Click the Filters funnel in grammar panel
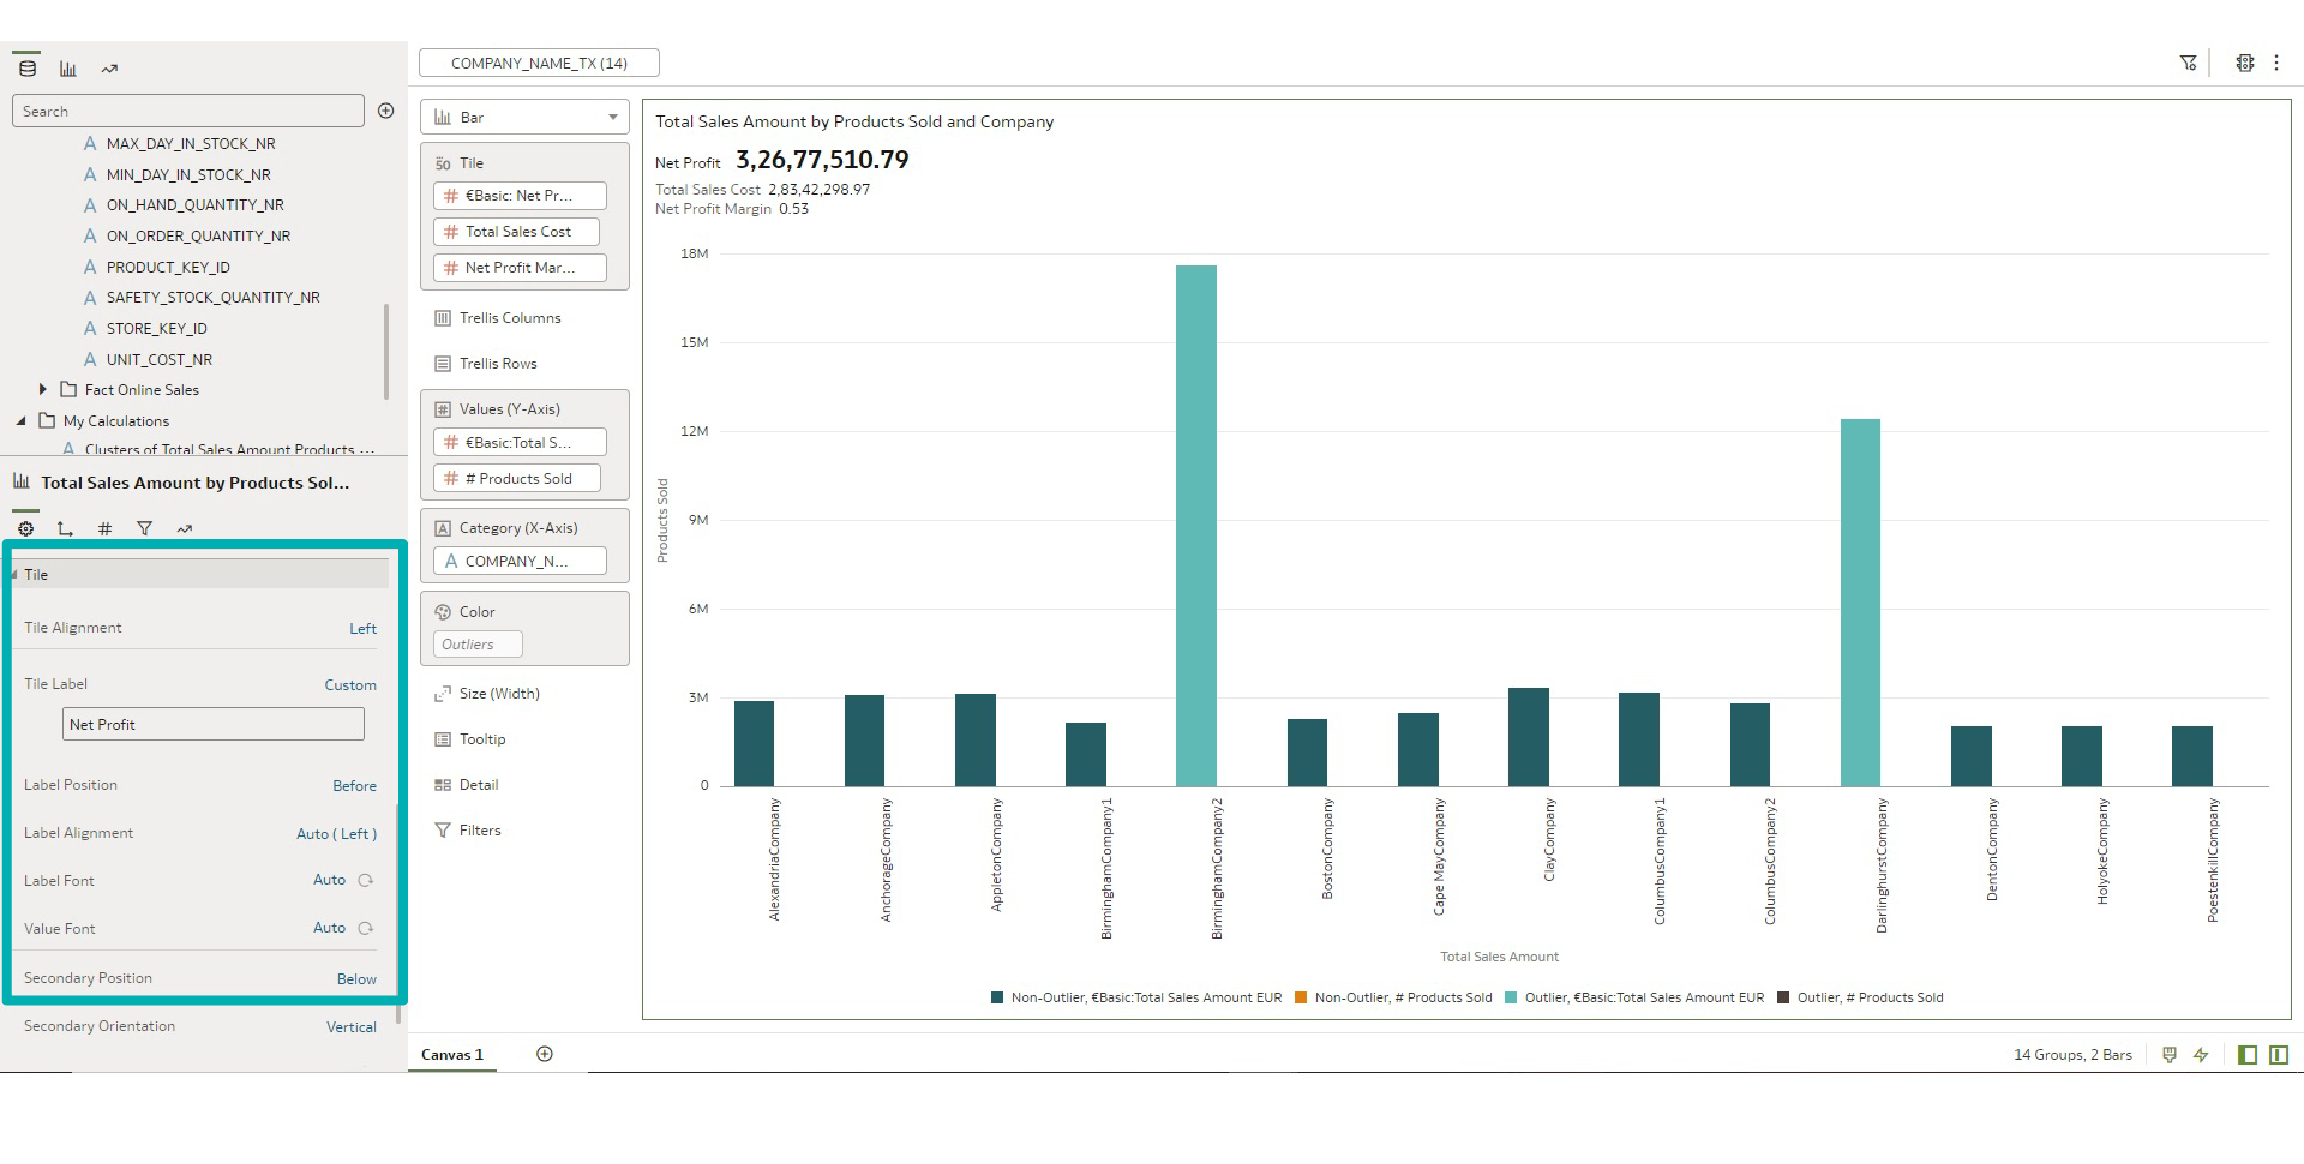The width and height of the screenshot is (2304, 1164). coord(442,830)
